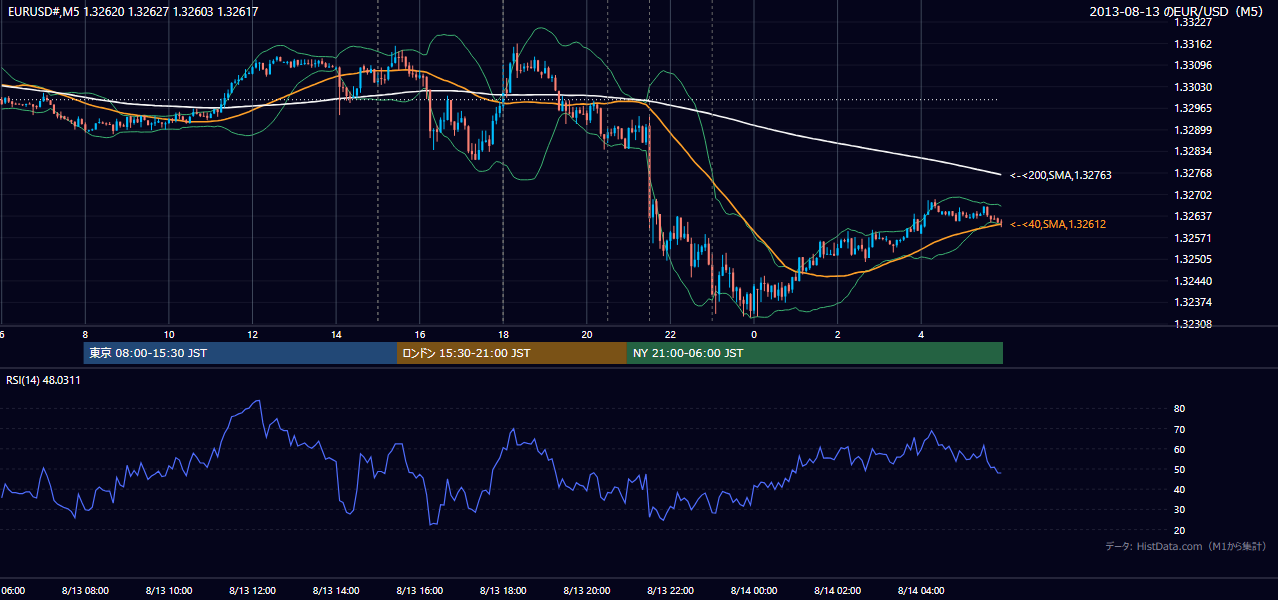Screen dimensions: 1278x600
Task: Click price axis value 1.33227
Action: click(x=1192, y=22)
